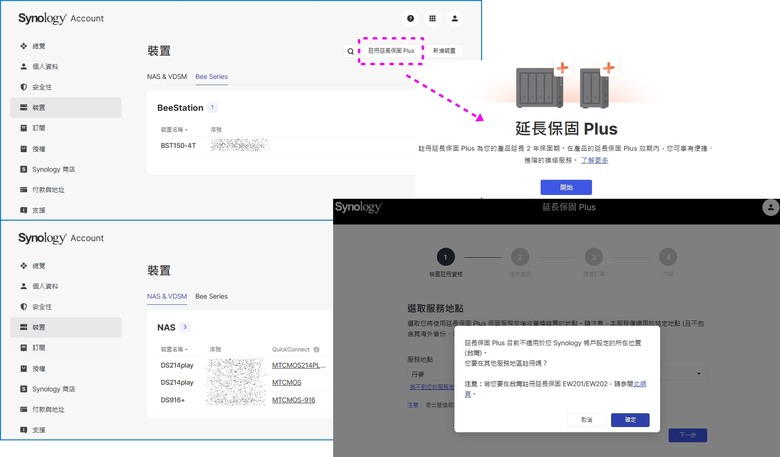Select step 1 circle in the warranty wizard

pos(445,257)
